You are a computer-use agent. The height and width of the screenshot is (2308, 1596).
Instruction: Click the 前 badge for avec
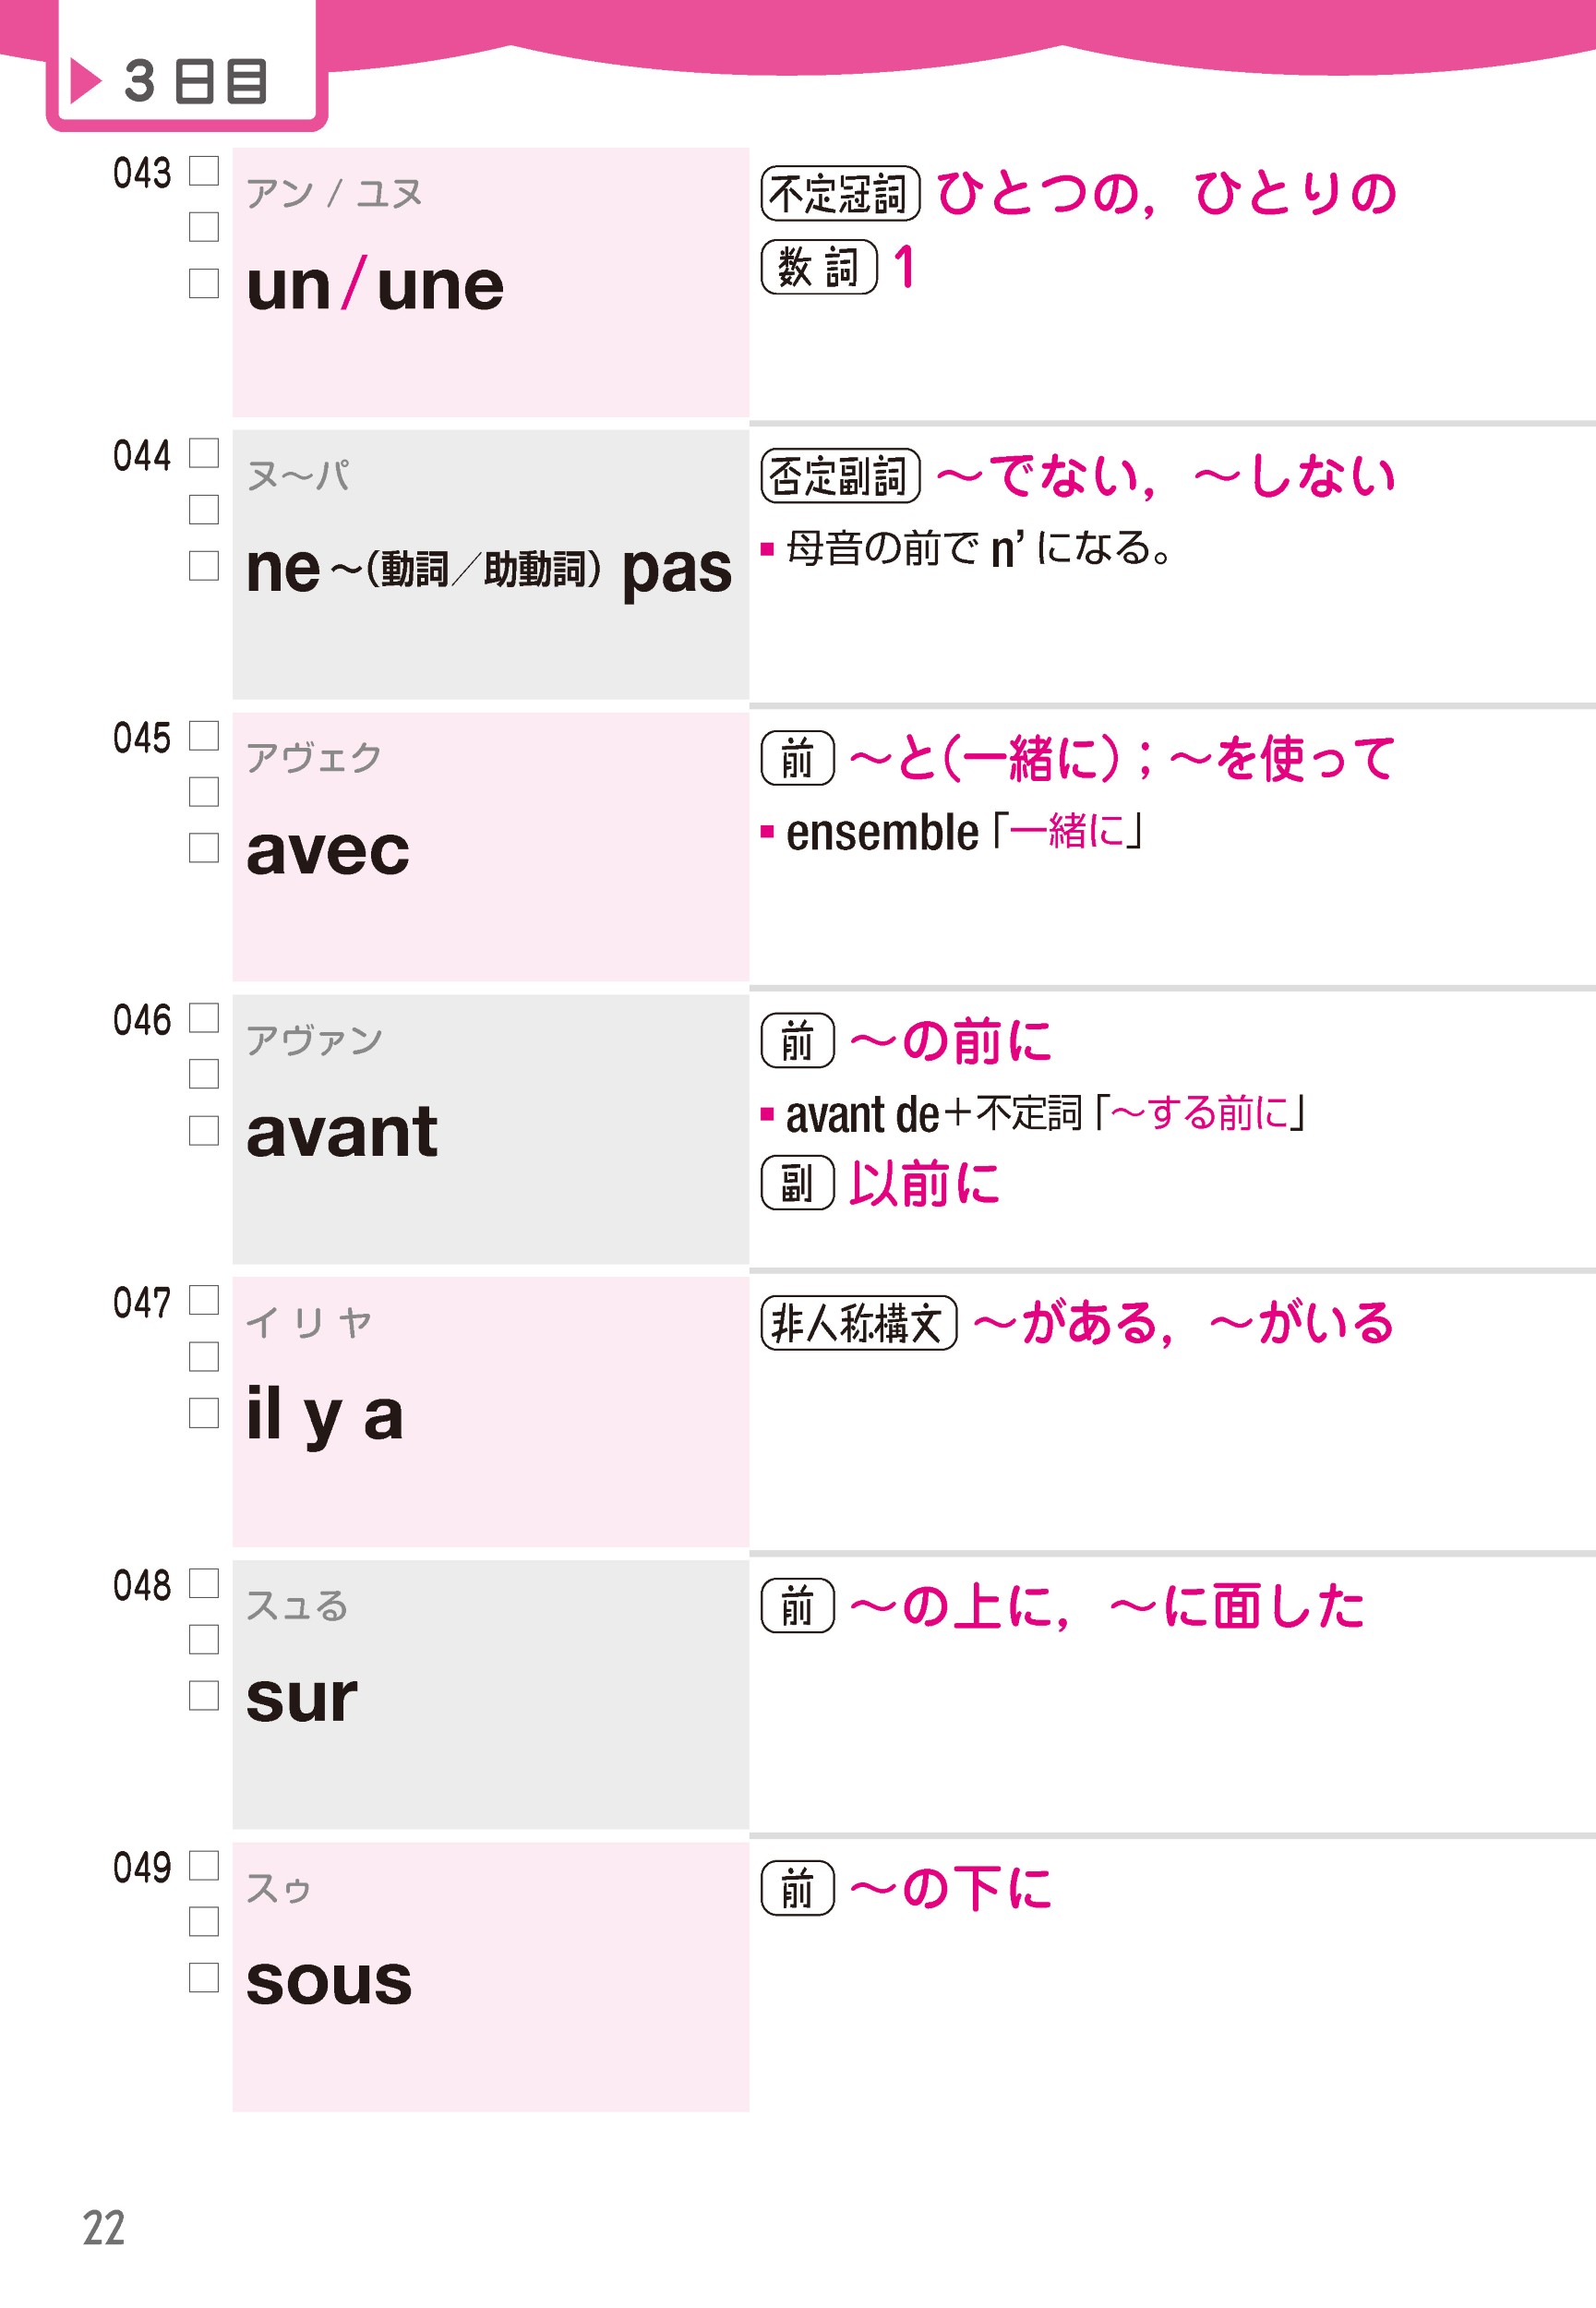pos(797,759)
